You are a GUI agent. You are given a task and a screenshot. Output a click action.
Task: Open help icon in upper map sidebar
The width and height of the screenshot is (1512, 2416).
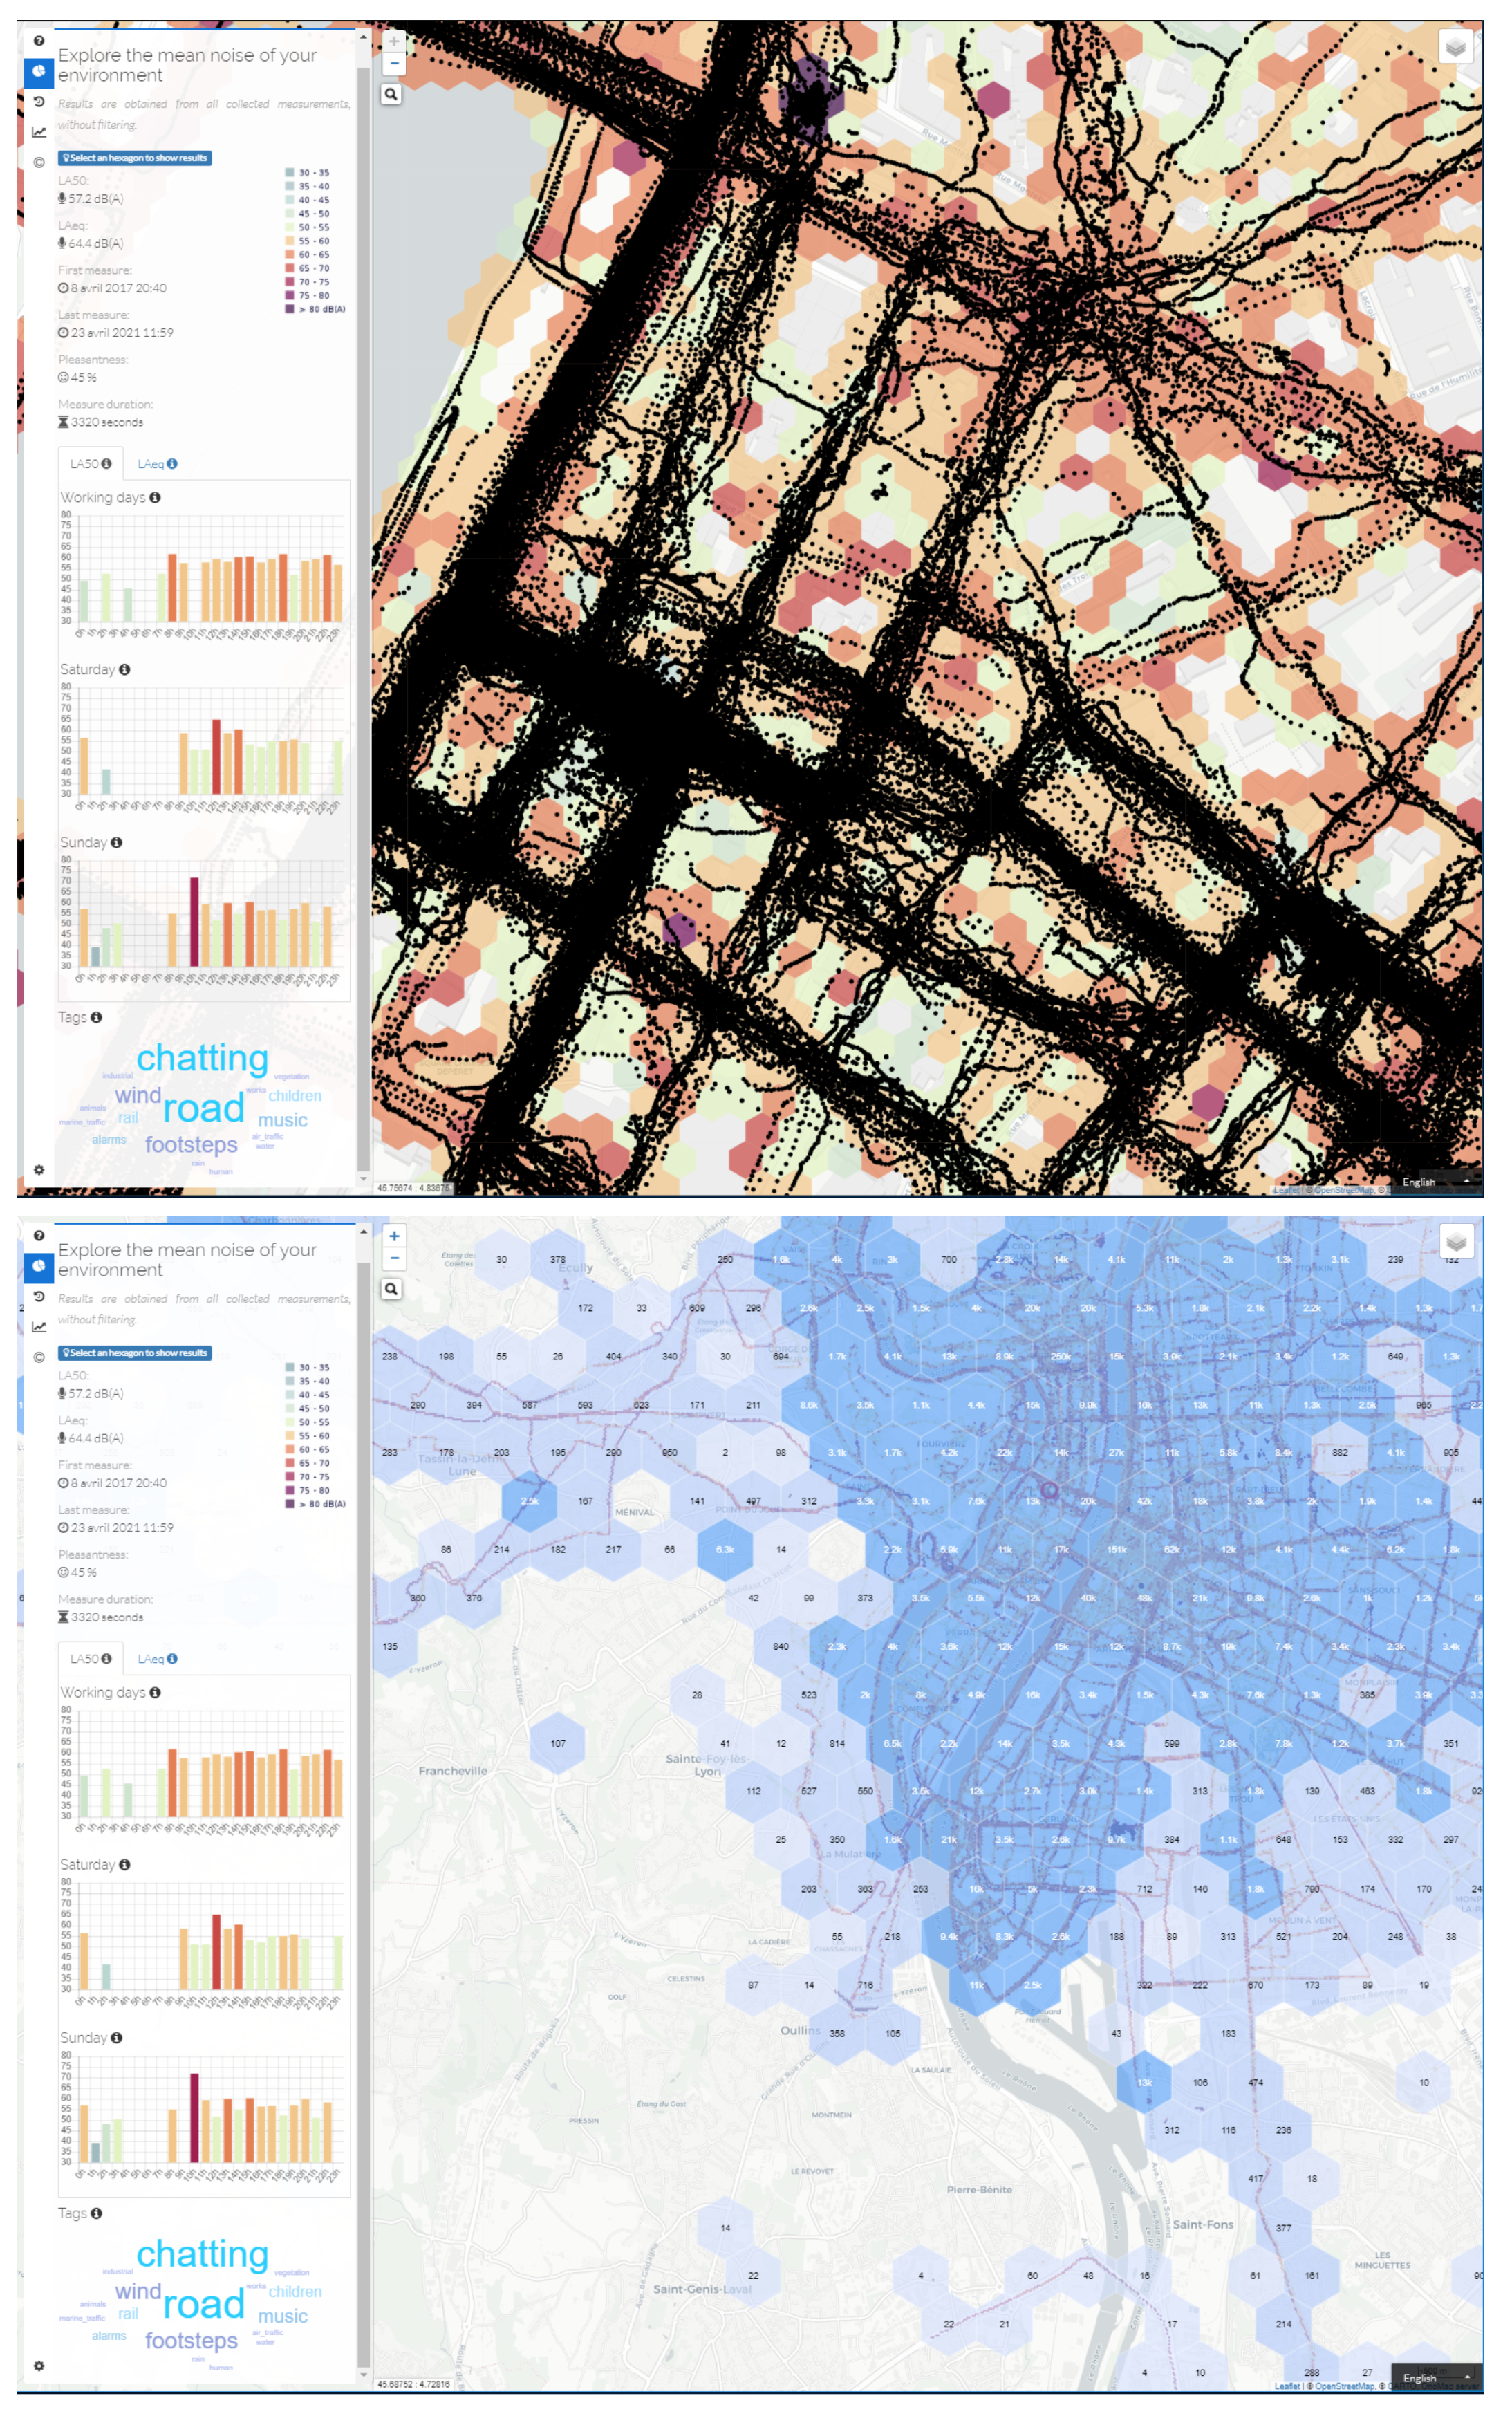pos(39,41)
